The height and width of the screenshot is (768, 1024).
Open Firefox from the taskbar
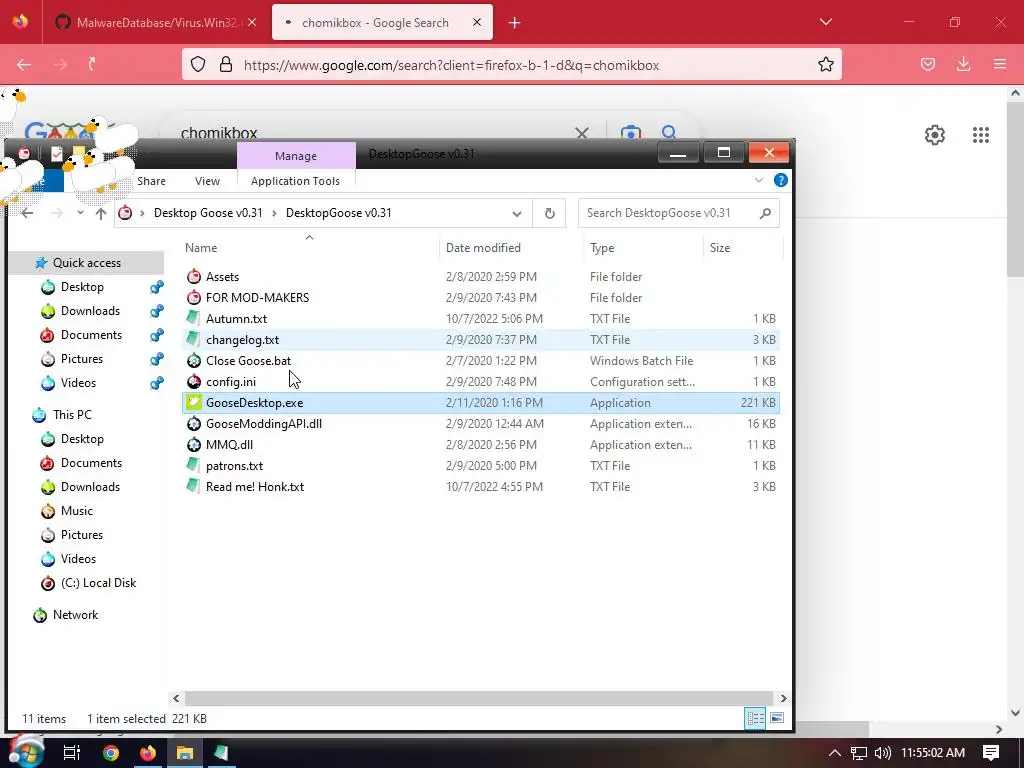tap(148, 753)
